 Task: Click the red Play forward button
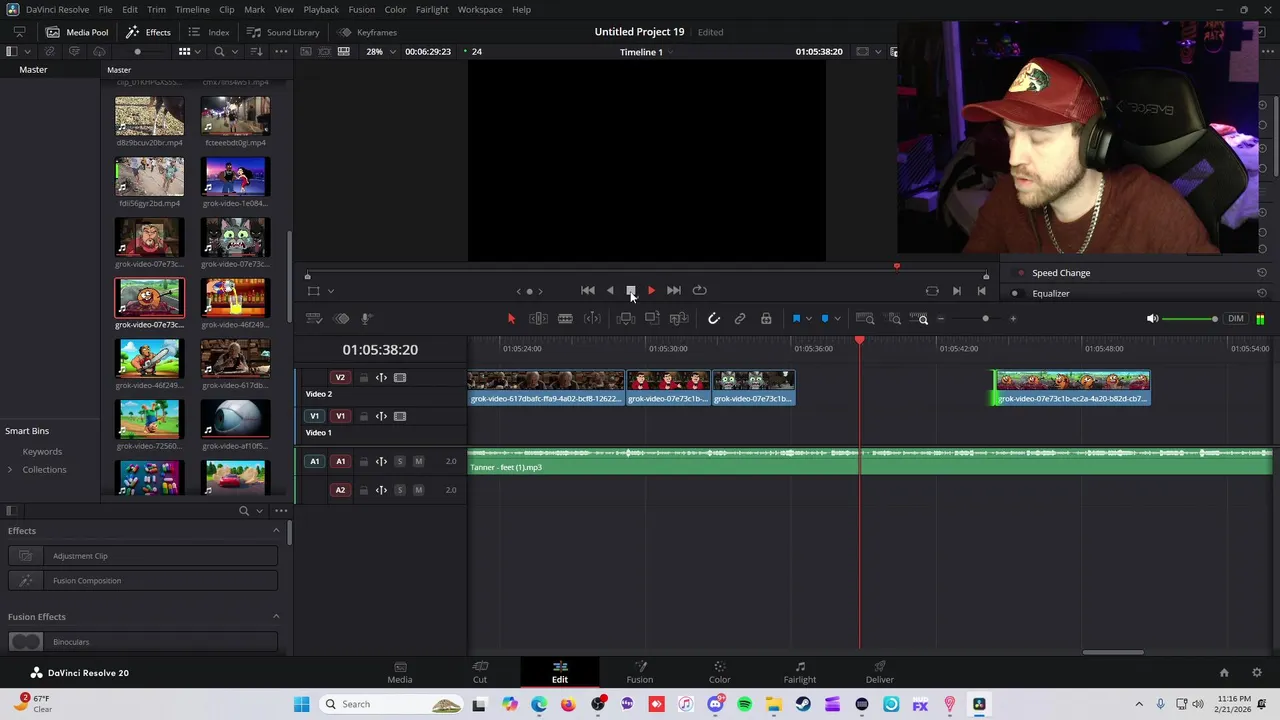651,291
